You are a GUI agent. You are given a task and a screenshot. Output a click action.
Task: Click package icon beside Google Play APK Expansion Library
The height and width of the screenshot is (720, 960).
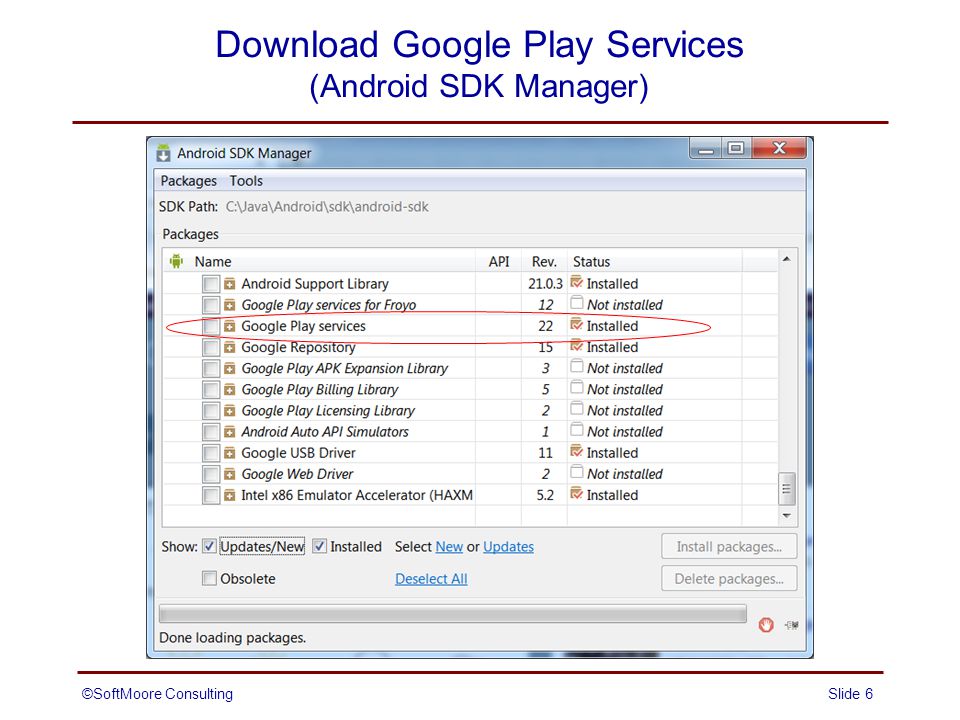[x=230, y=369]
